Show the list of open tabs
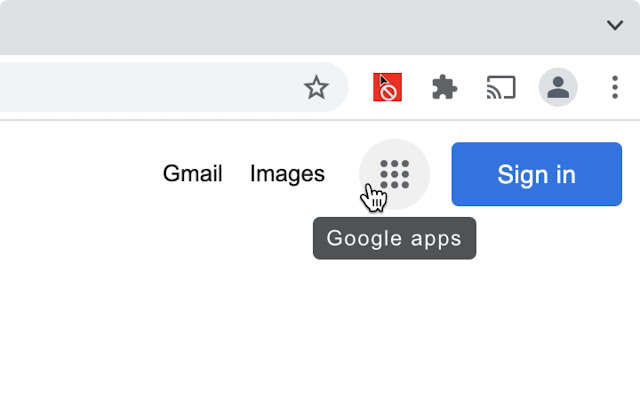This screenshot has width=640, height=400. point(615,25)
